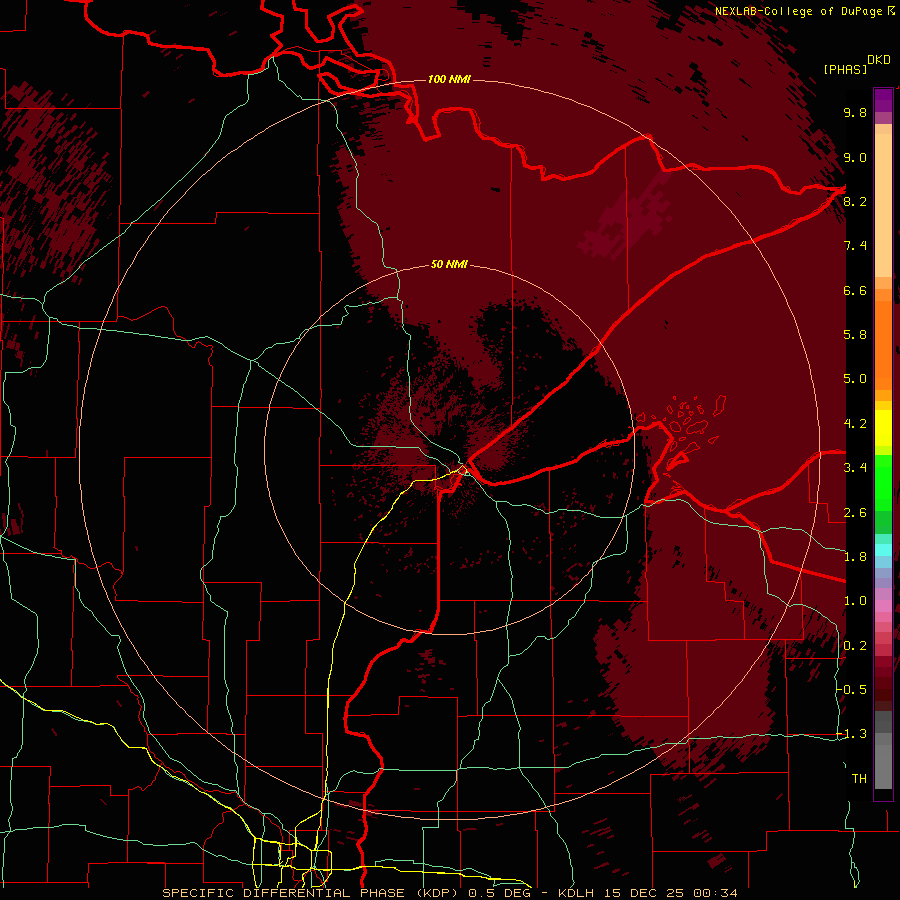Click the 0.2 scale value
Image resolution: width=900 pixels, height=900 pixels.
855,646
